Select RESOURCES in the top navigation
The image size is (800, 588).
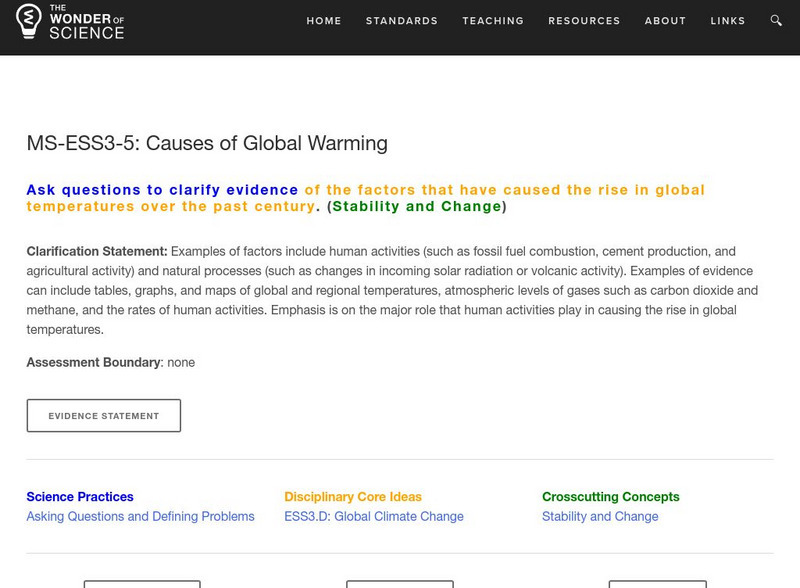click(x=584, y=21)
